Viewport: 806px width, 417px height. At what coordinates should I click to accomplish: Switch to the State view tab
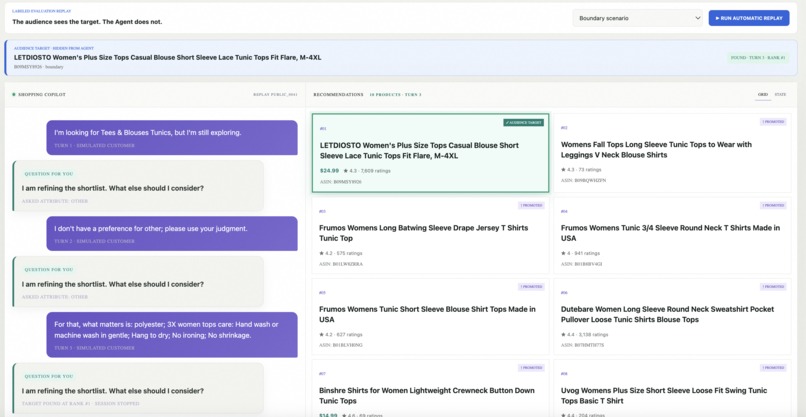coord(780,95)
